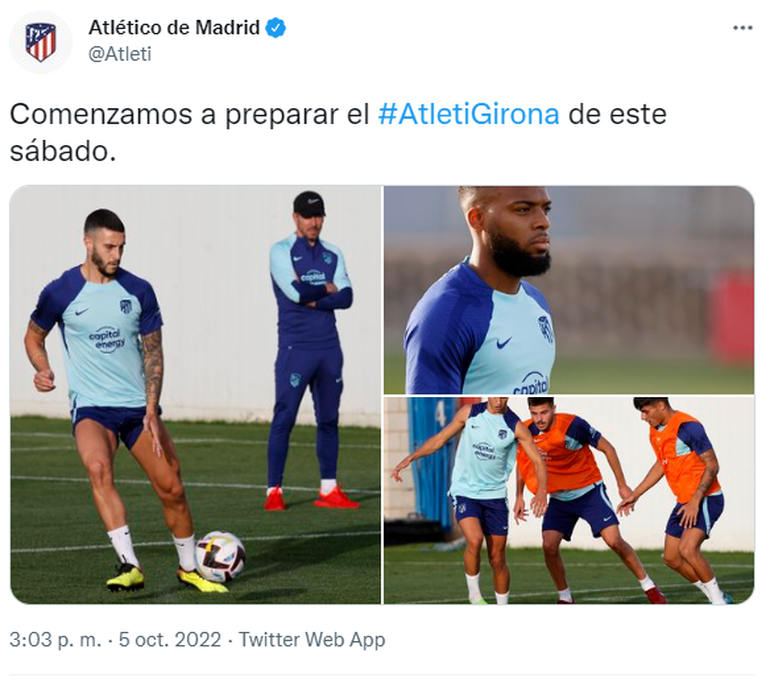Click the Twitter Web App source label
Image resolution: width=770 pixels, height=686 pixels.
(x=312, y=640)
